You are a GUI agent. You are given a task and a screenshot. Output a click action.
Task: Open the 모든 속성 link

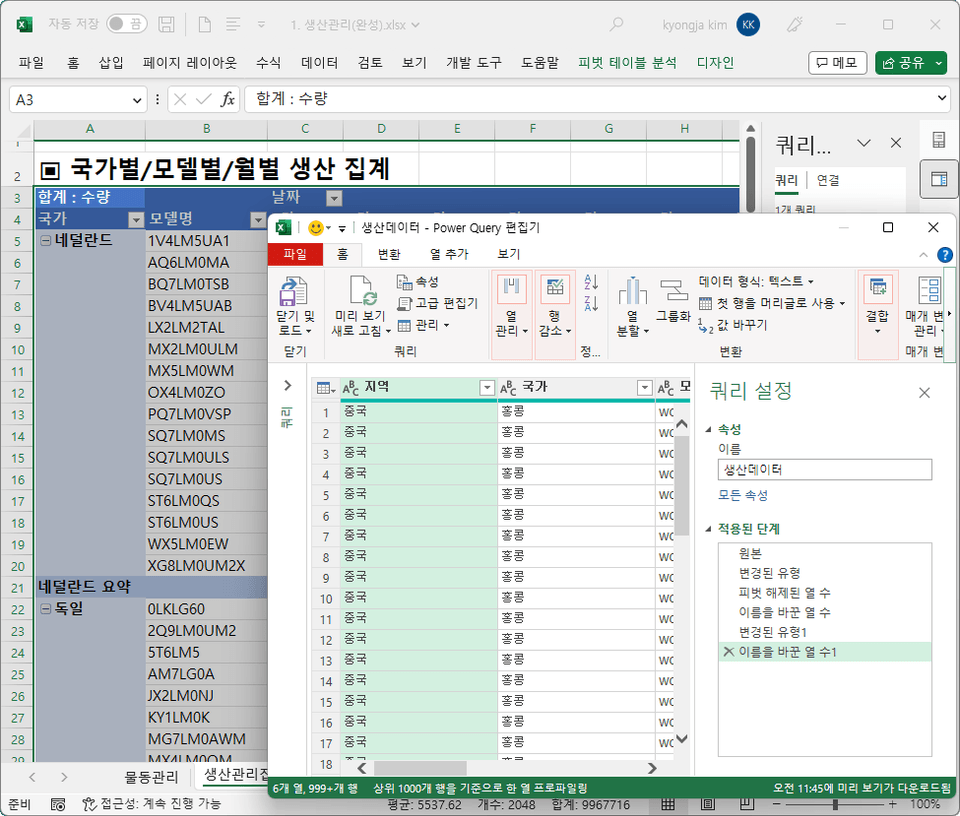coord(743,495)
